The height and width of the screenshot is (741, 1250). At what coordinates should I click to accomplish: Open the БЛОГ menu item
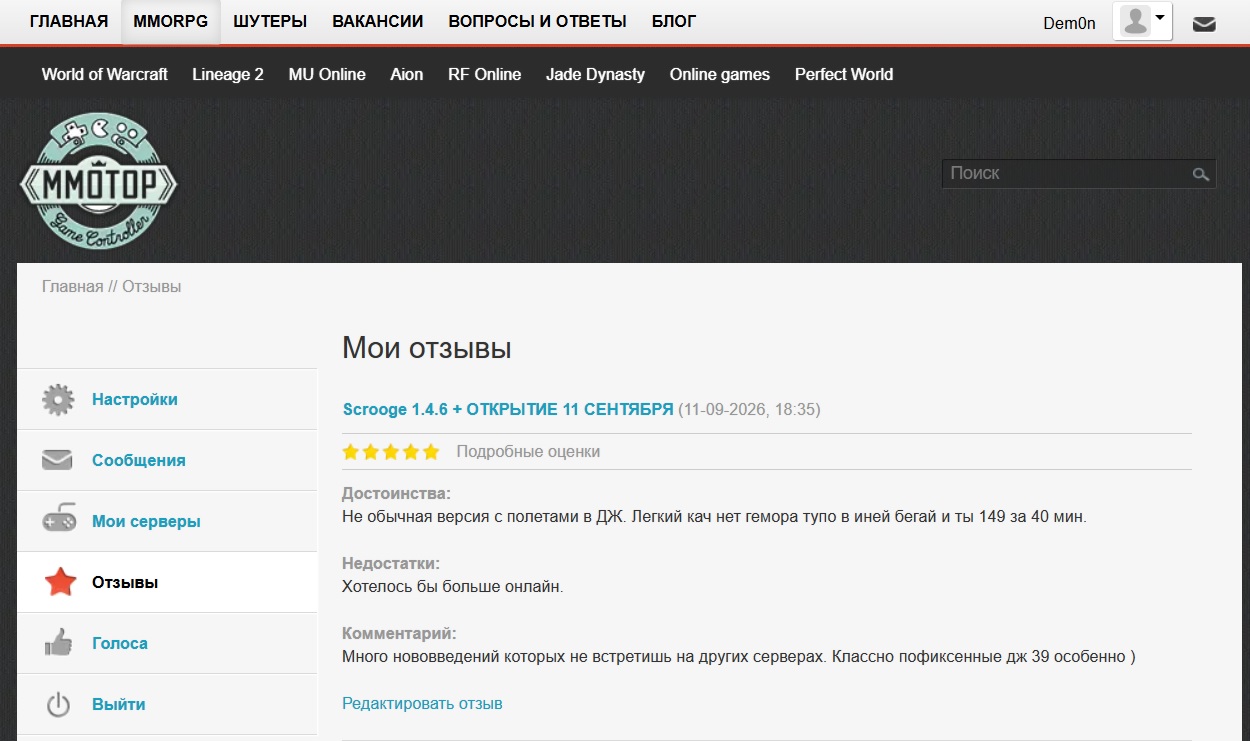674,21
